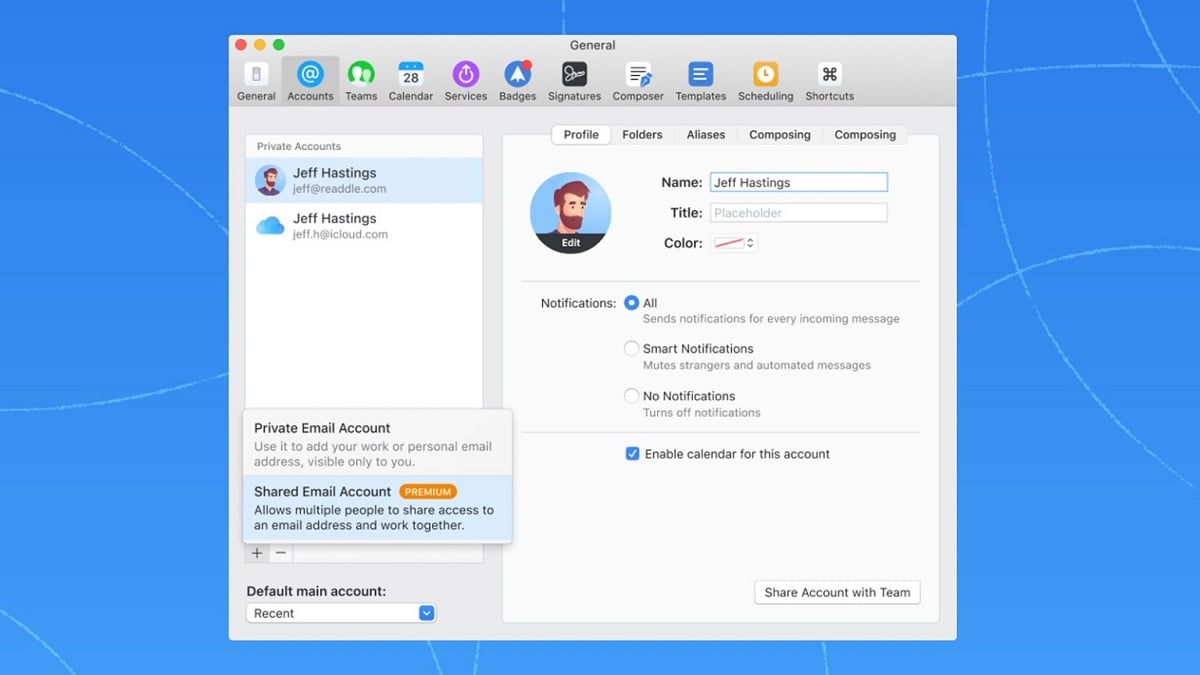The image size is (1200, 675).
Task: Click the Title placeholder text field
Action: (798, 213)
